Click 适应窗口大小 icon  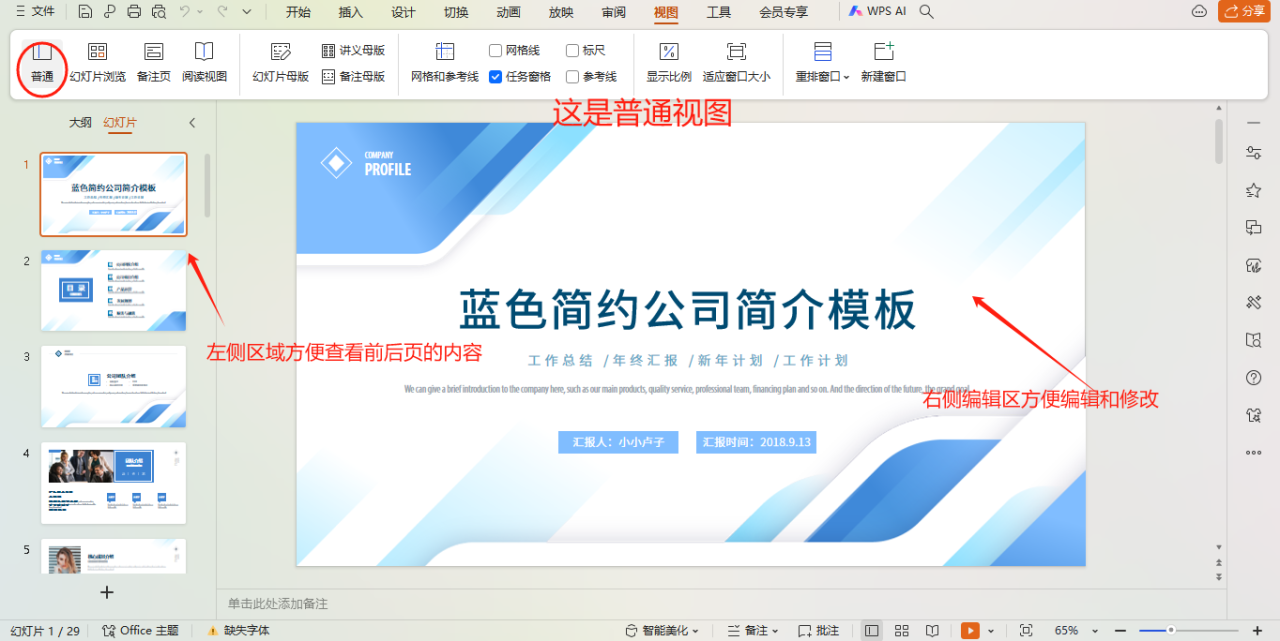(736, 53)
